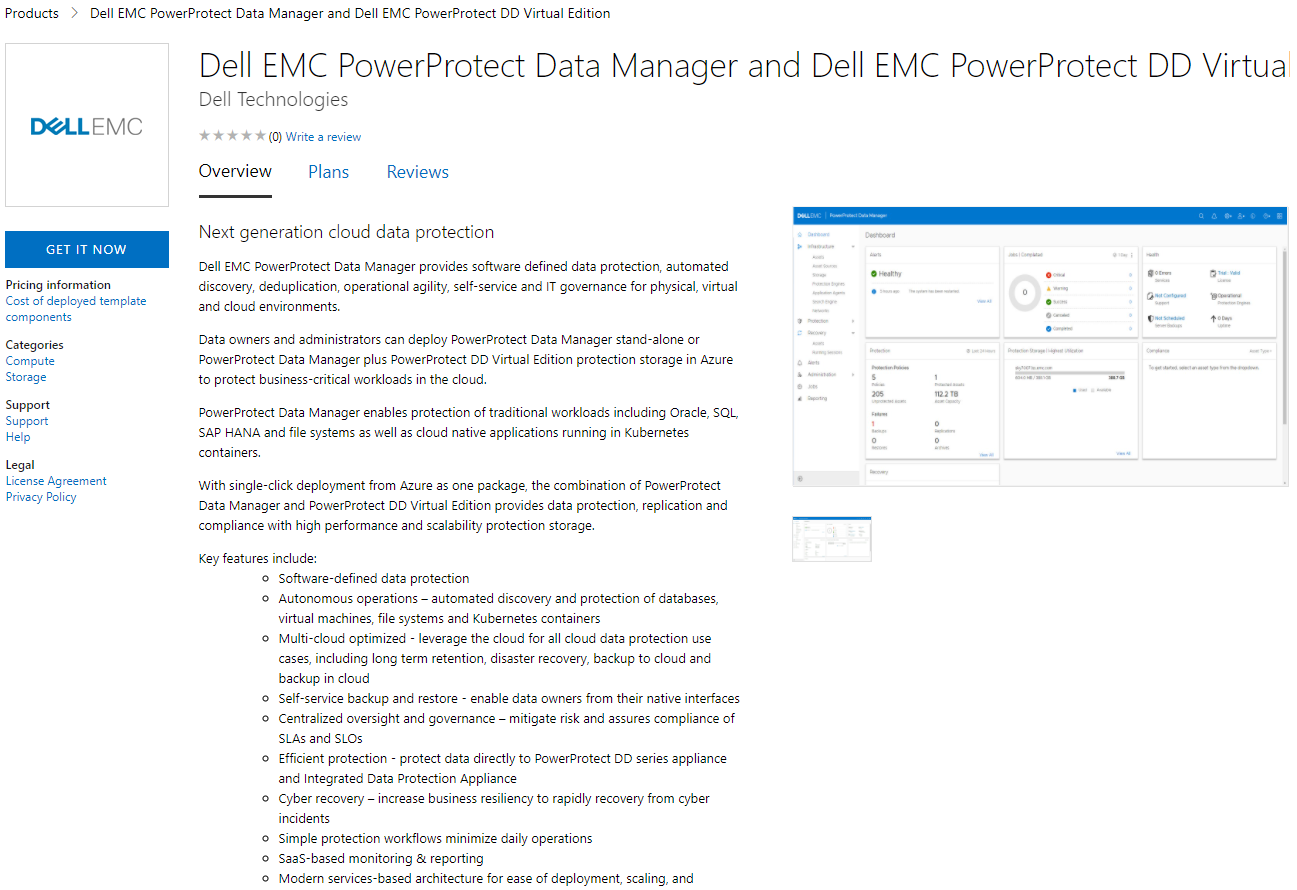Click the Recovery icon in the dashboard sidebar
This screenshot has height=890, width=1297.
[799, 332]
